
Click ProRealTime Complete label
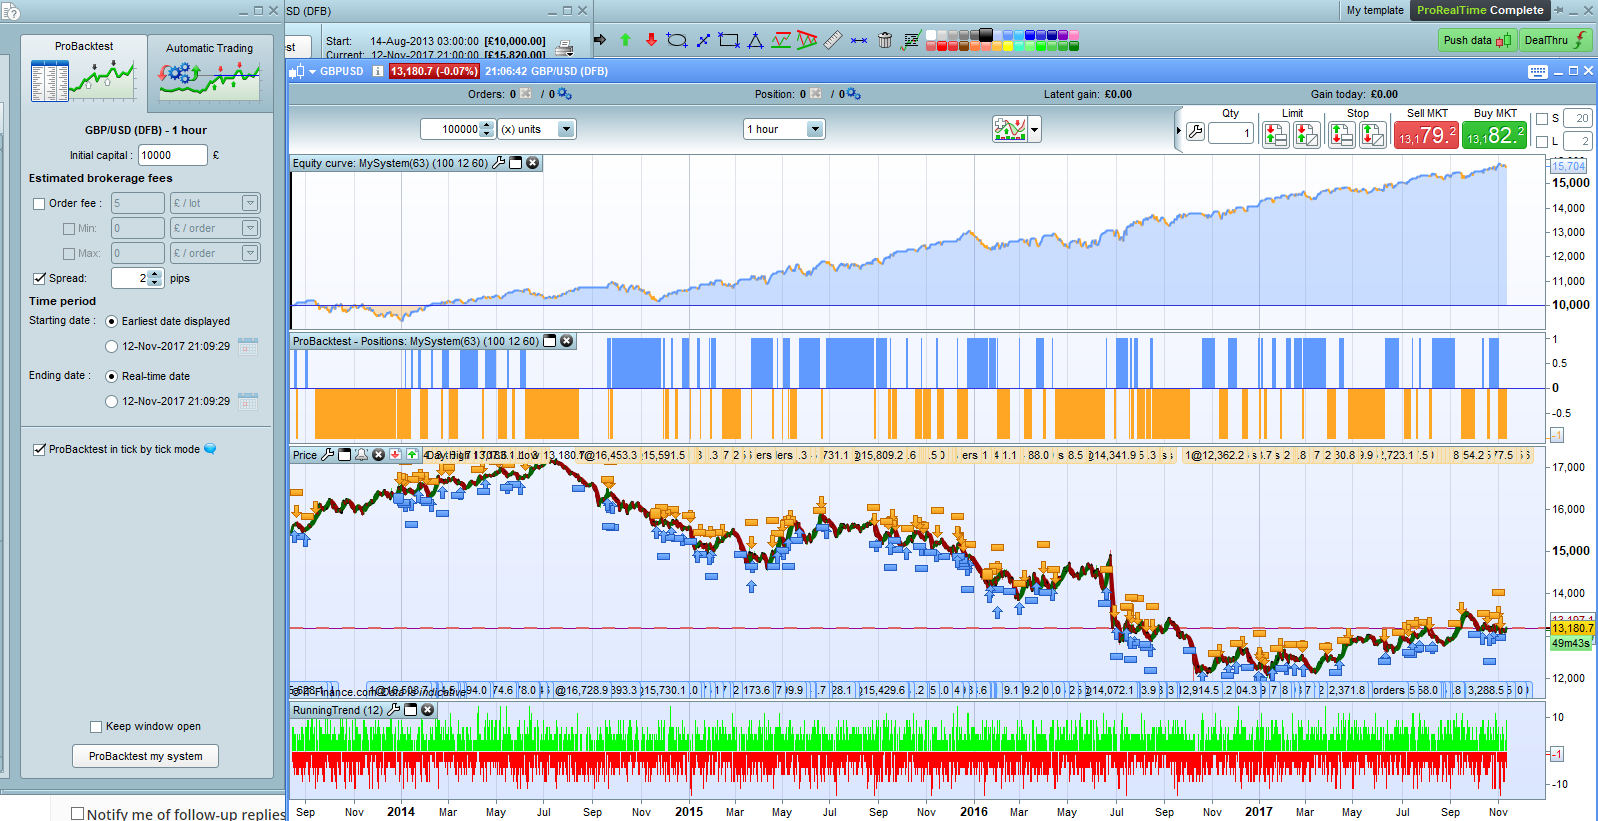click(x=1480, y=10)
